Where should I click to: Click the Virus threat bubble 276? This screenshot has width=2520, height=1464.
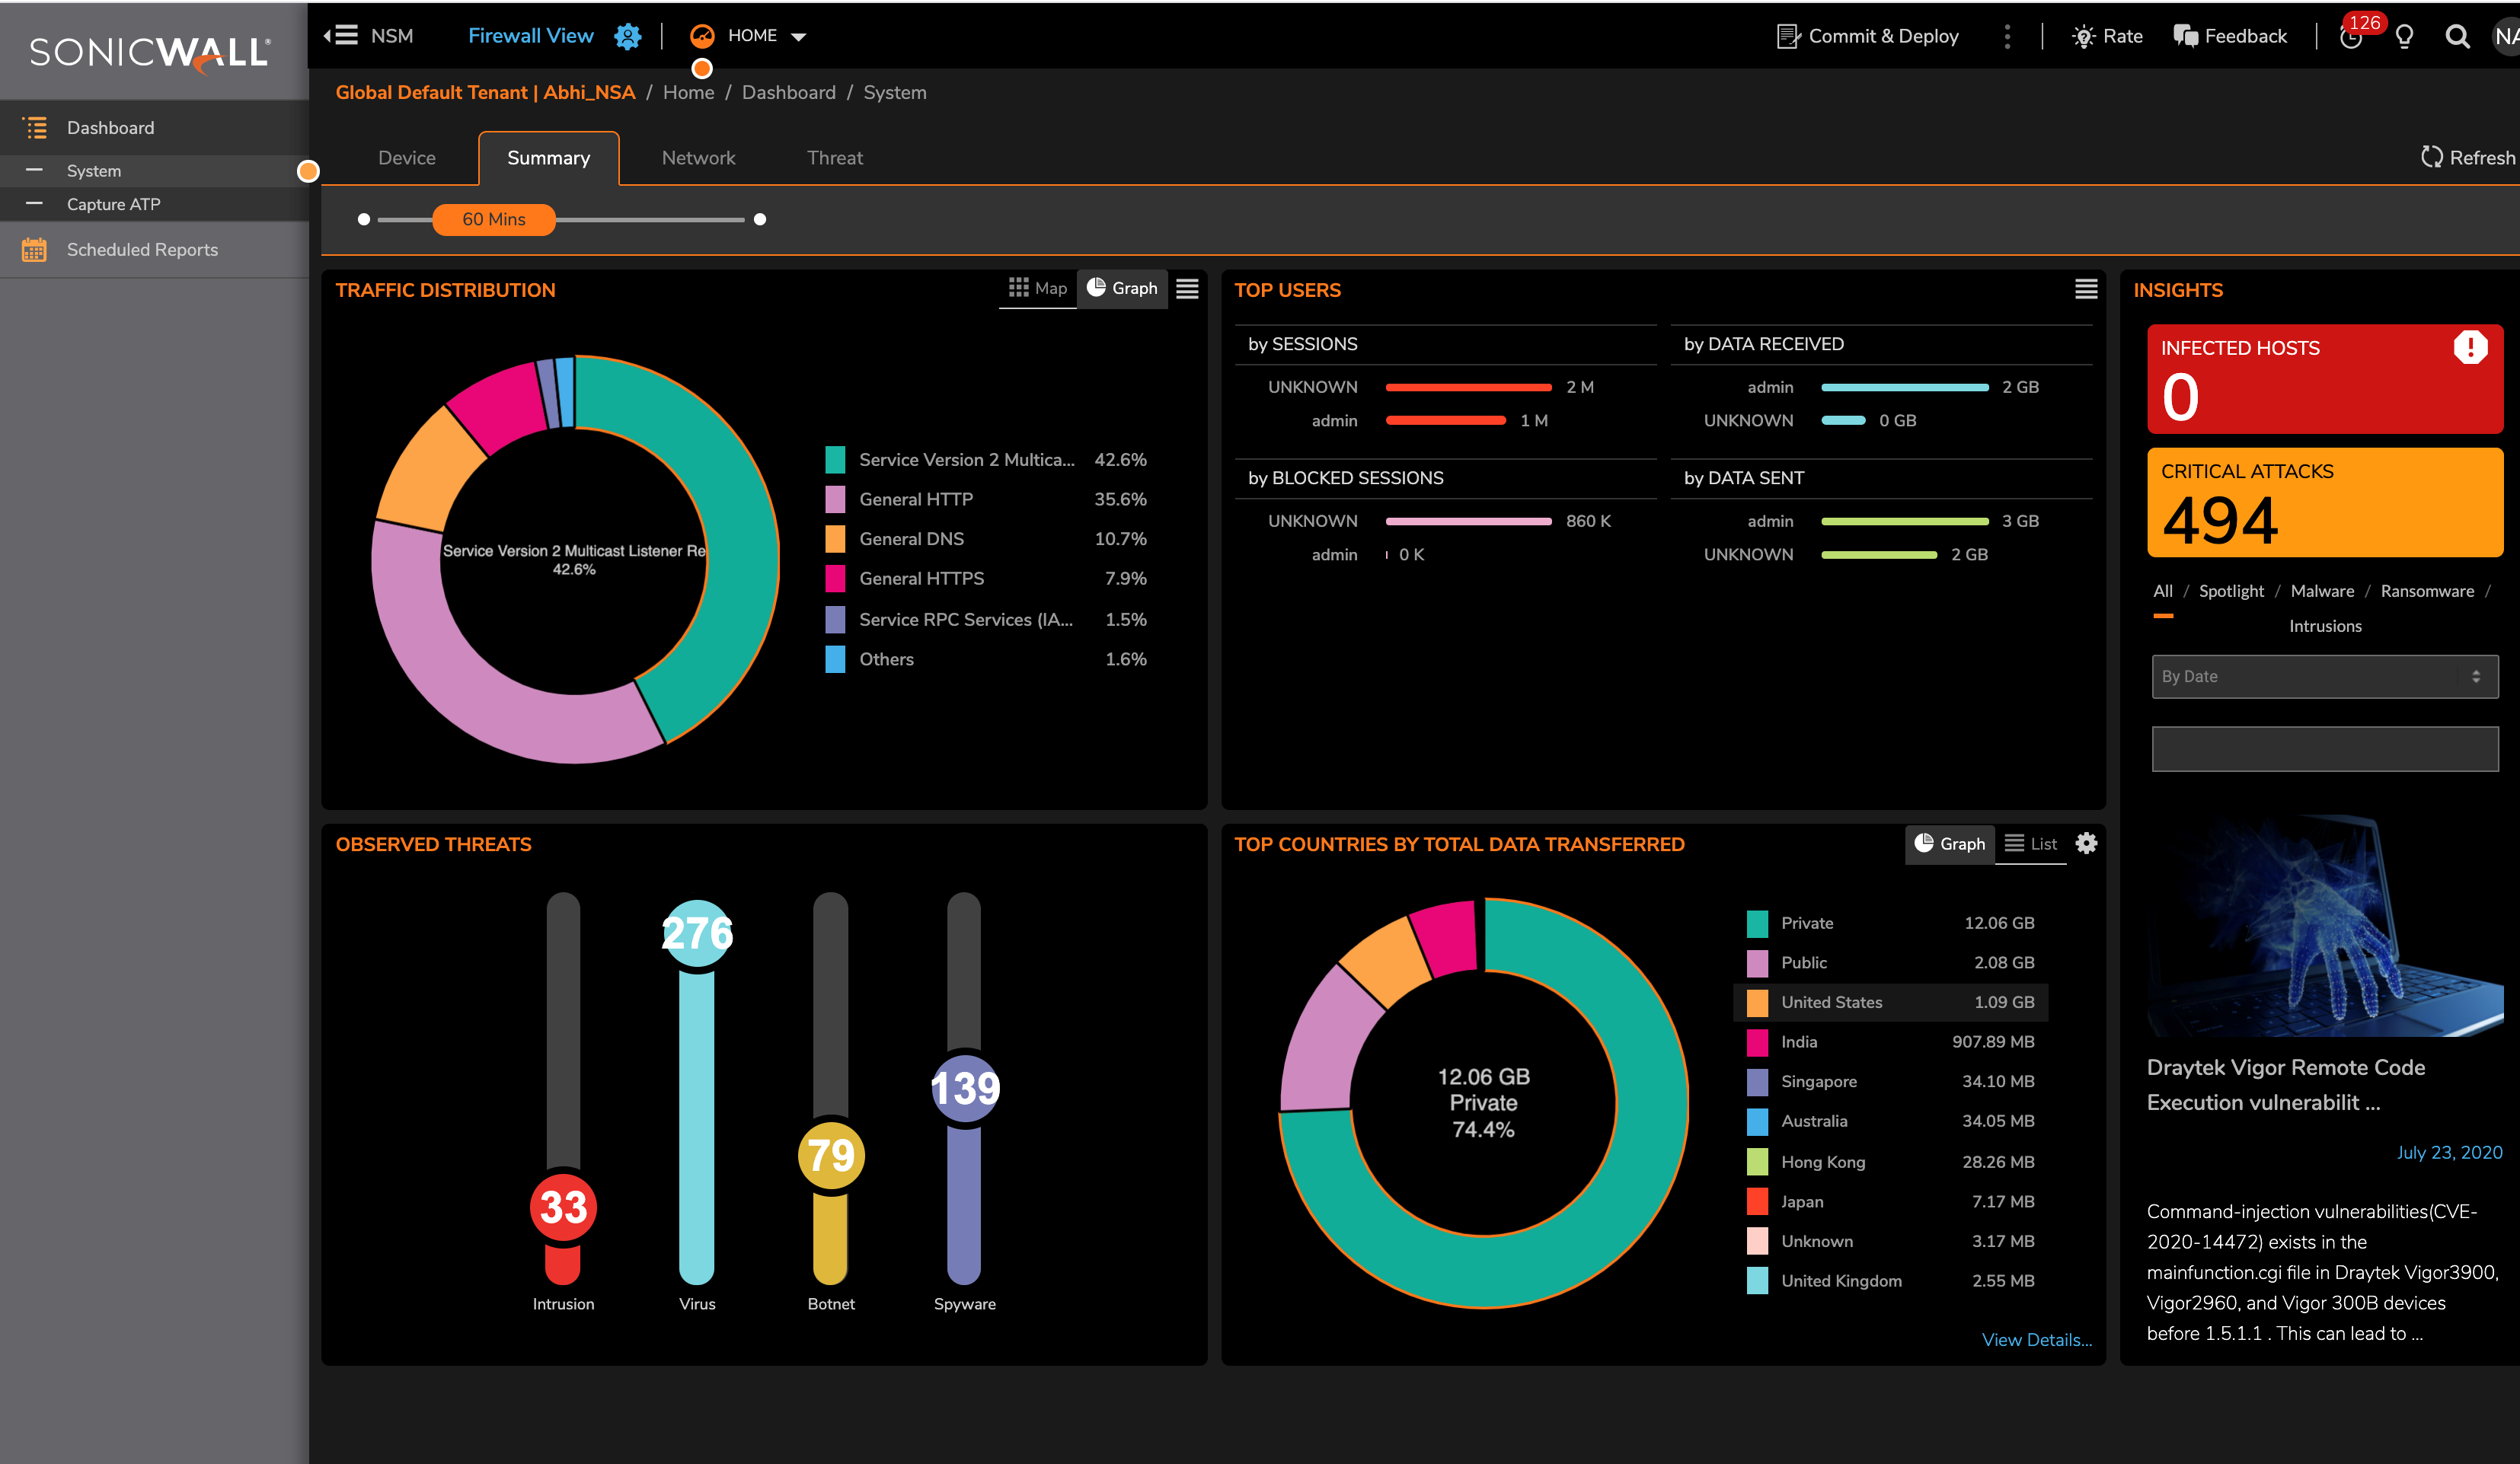click(x=697, y=933)
